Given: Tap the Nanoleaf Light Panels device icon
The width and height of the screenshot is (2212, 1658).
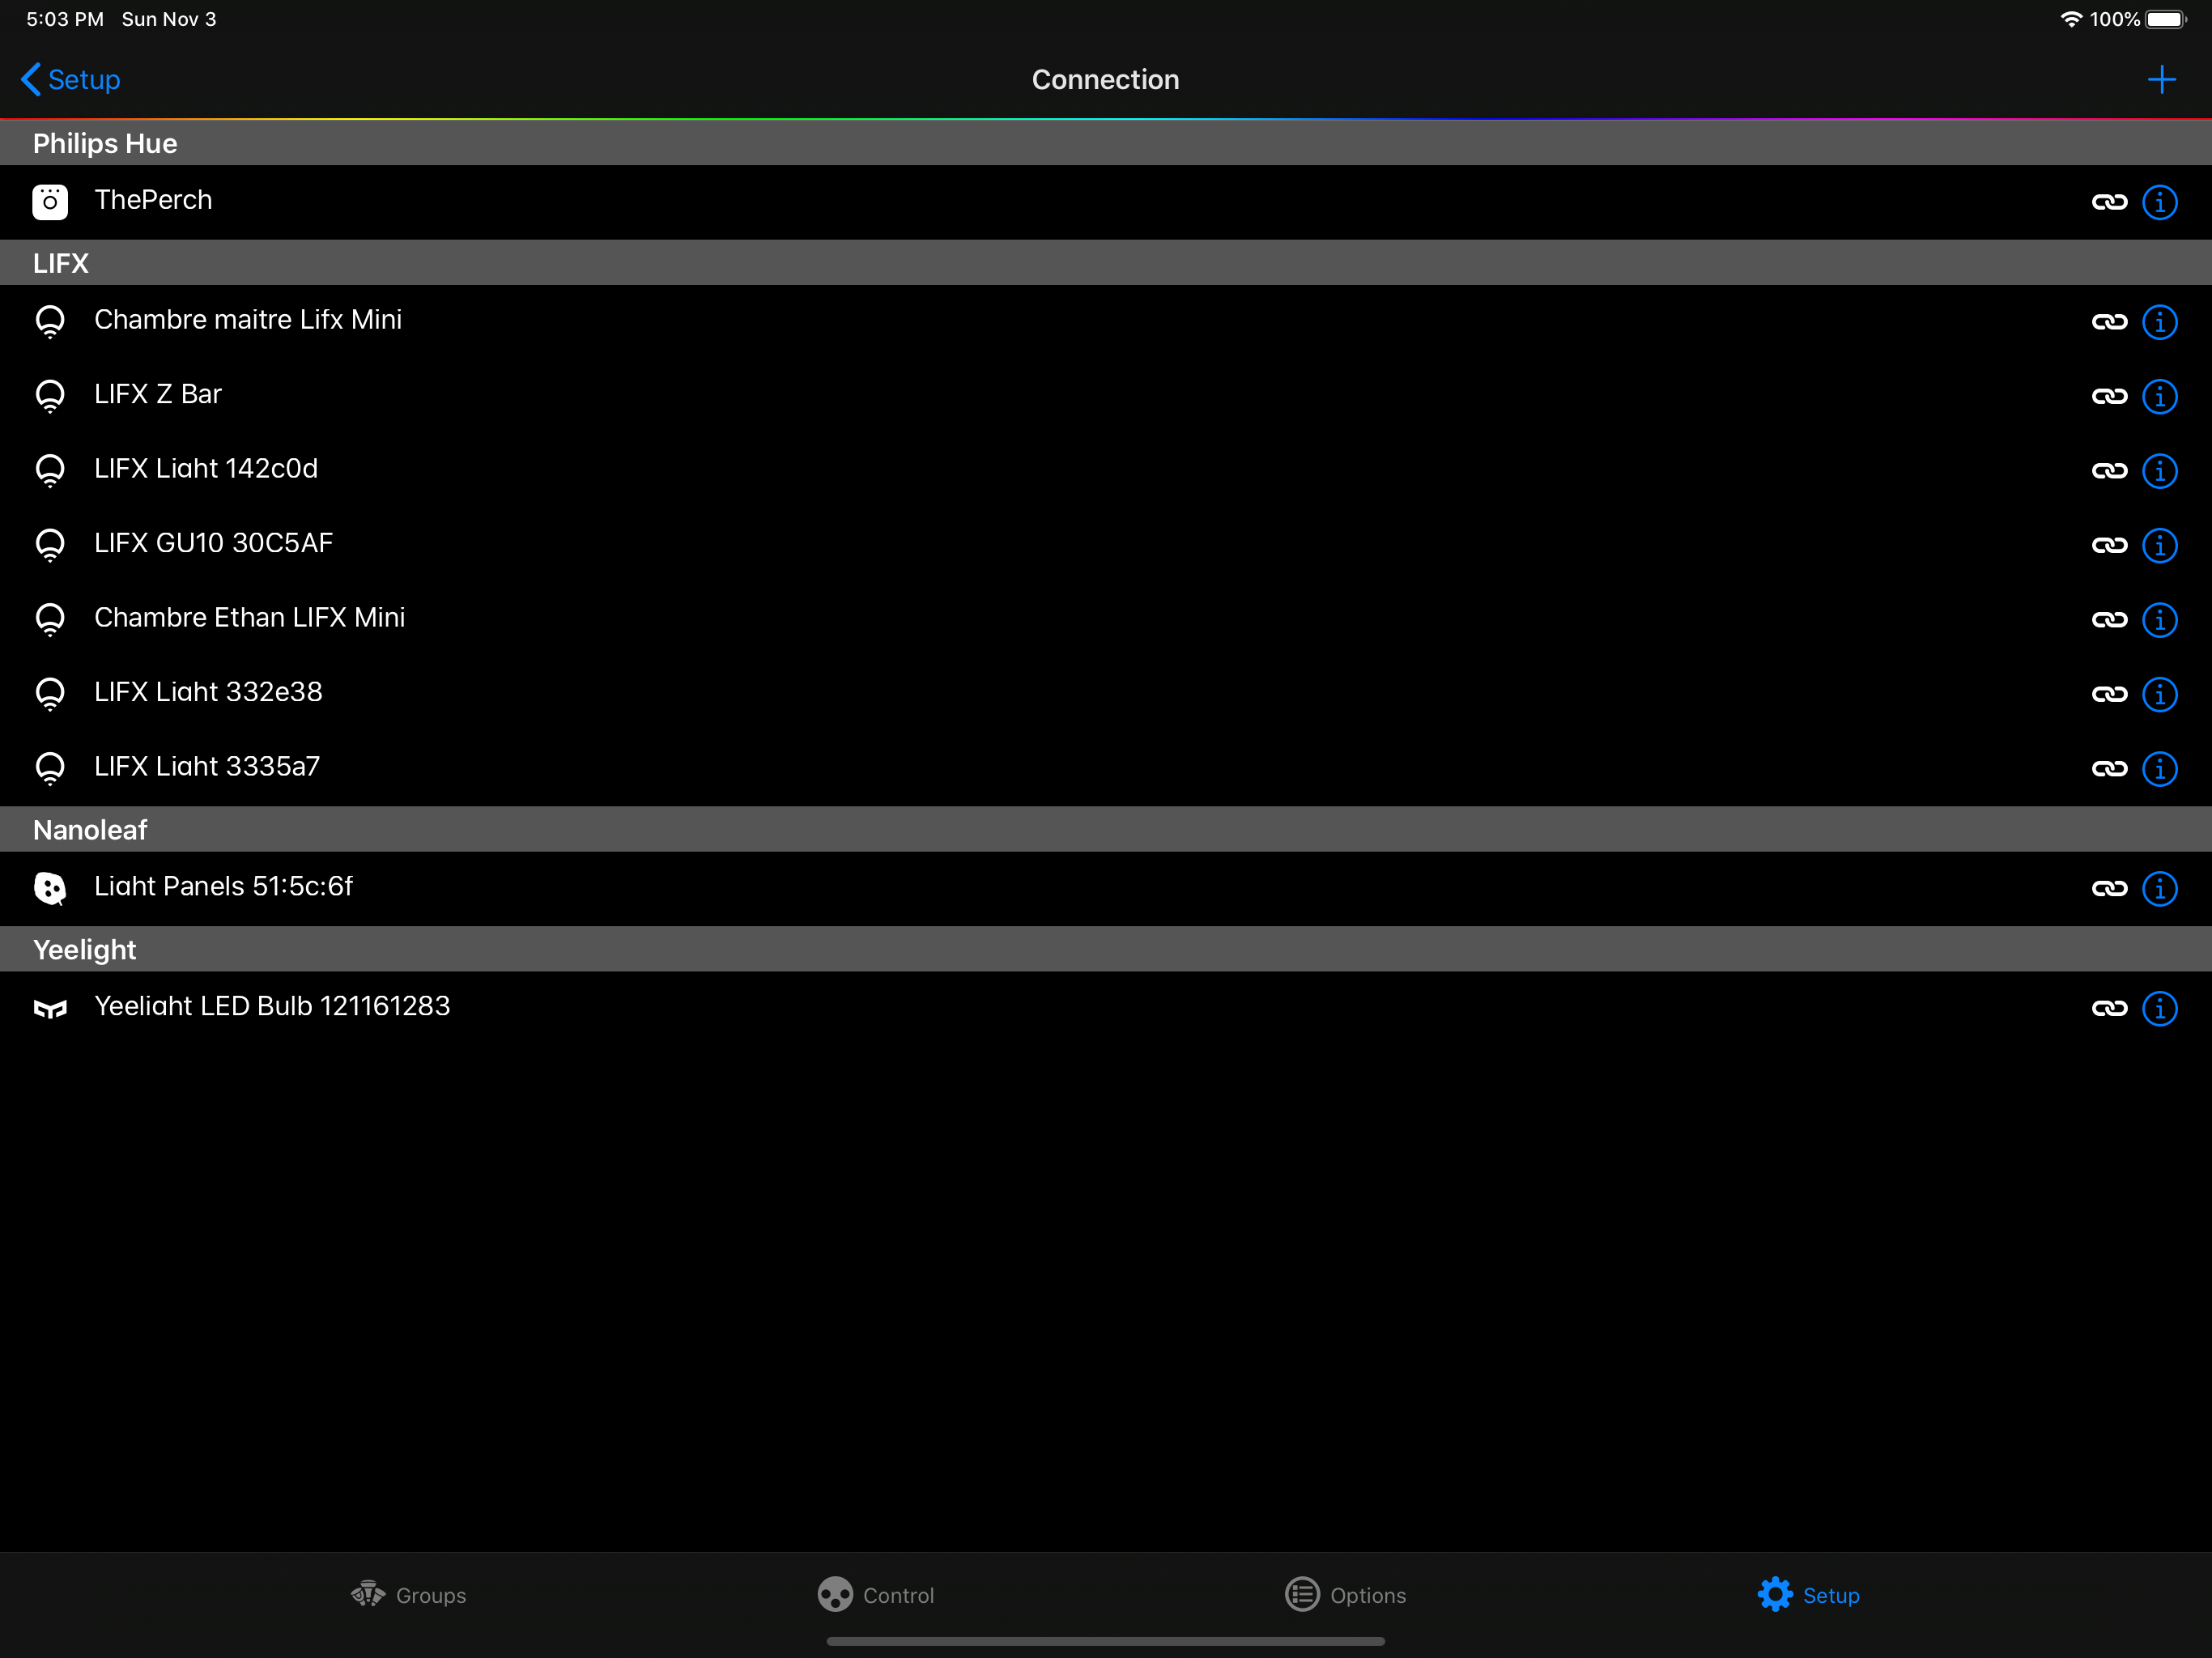Looking at the screenshot, I should 50,888.
